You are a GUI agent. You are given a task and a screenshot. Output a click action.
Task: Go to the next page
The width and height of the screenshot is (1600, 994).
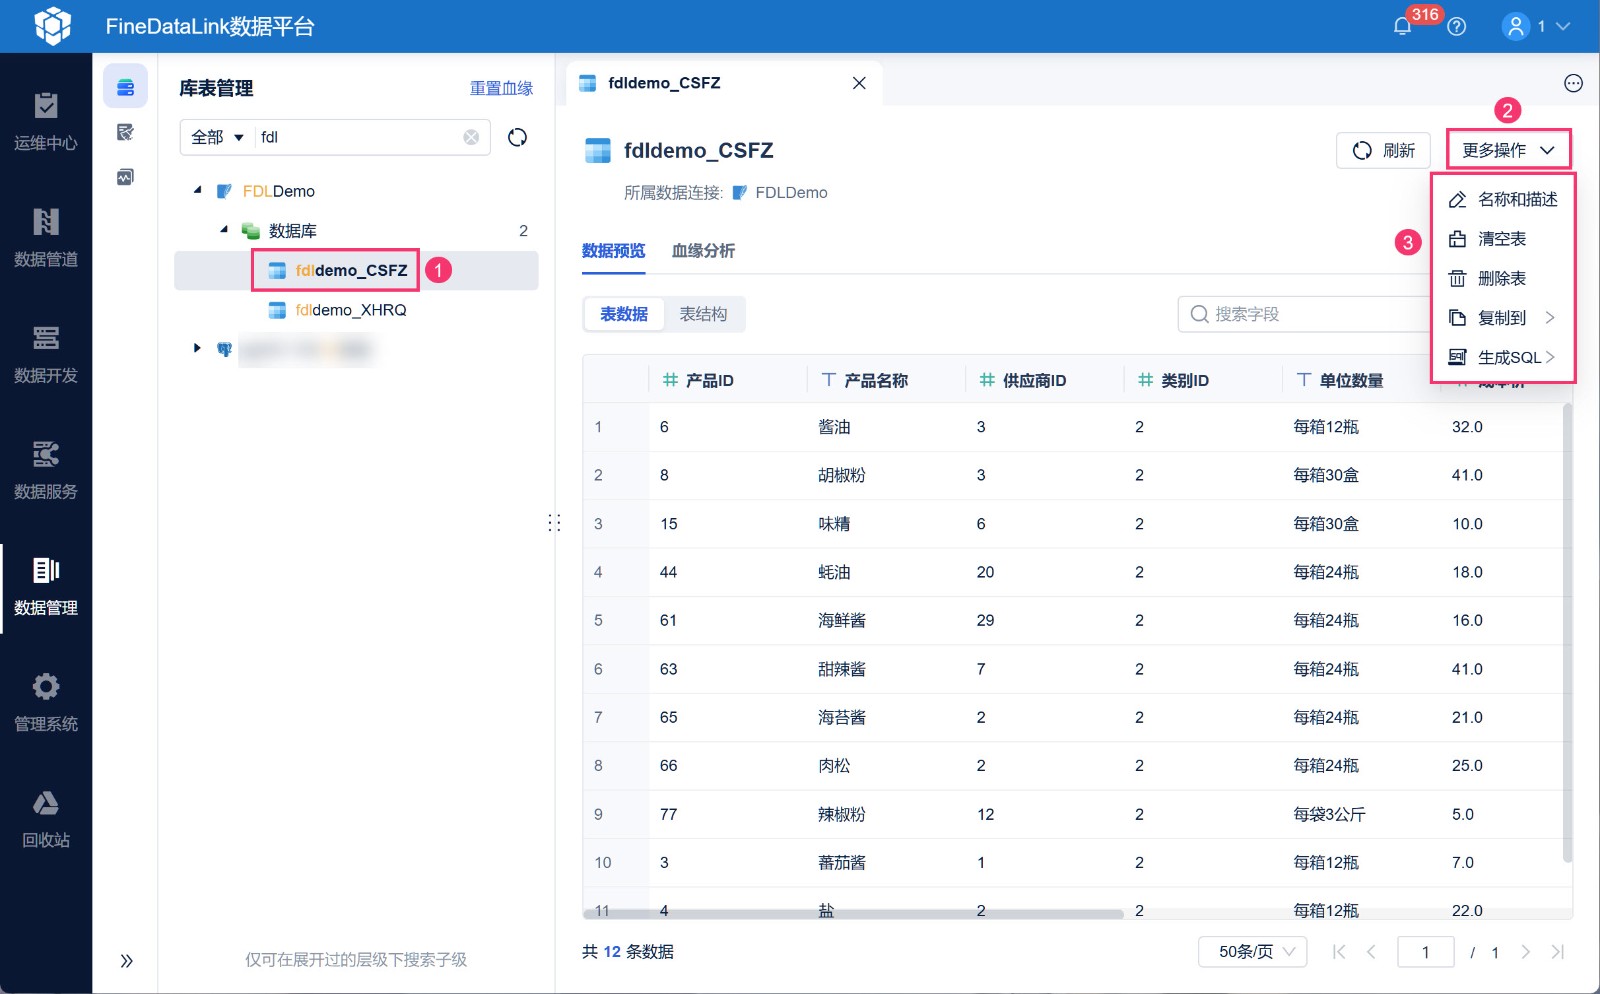(1525, 952)
